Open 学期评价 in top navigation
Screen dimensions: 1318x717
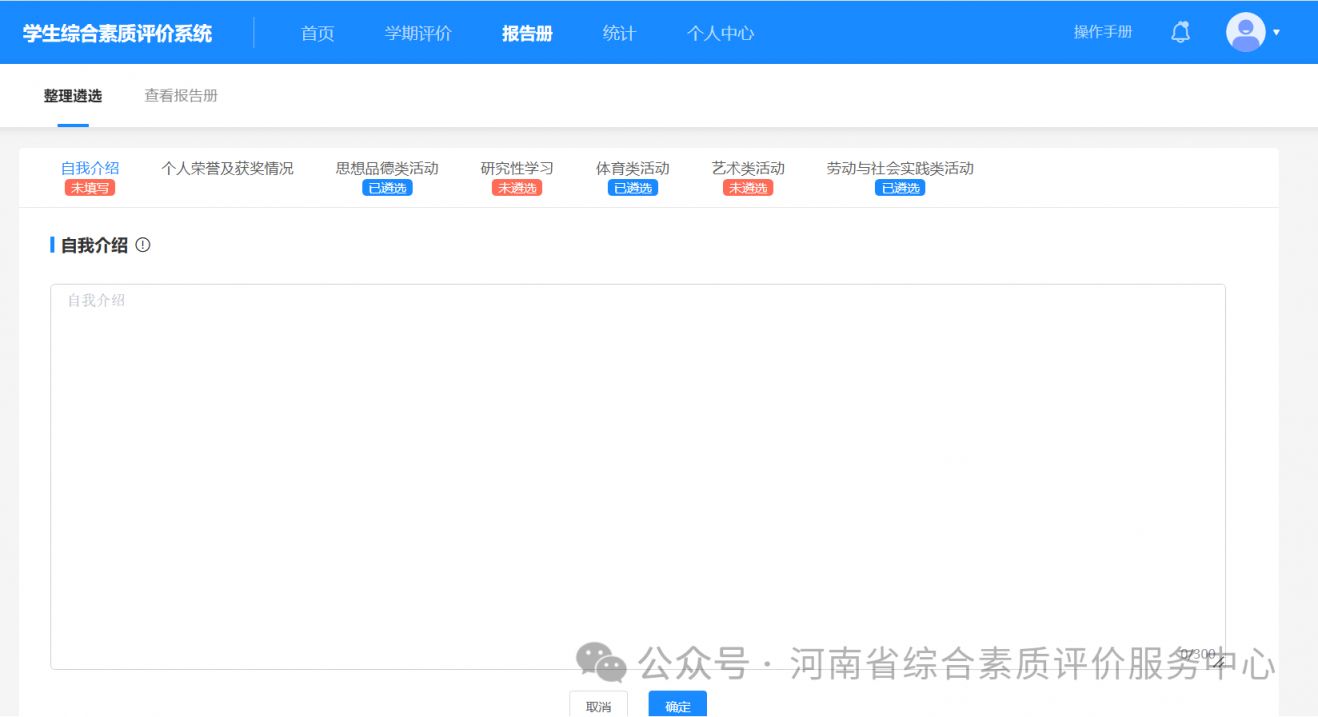[x=418, y=33]
